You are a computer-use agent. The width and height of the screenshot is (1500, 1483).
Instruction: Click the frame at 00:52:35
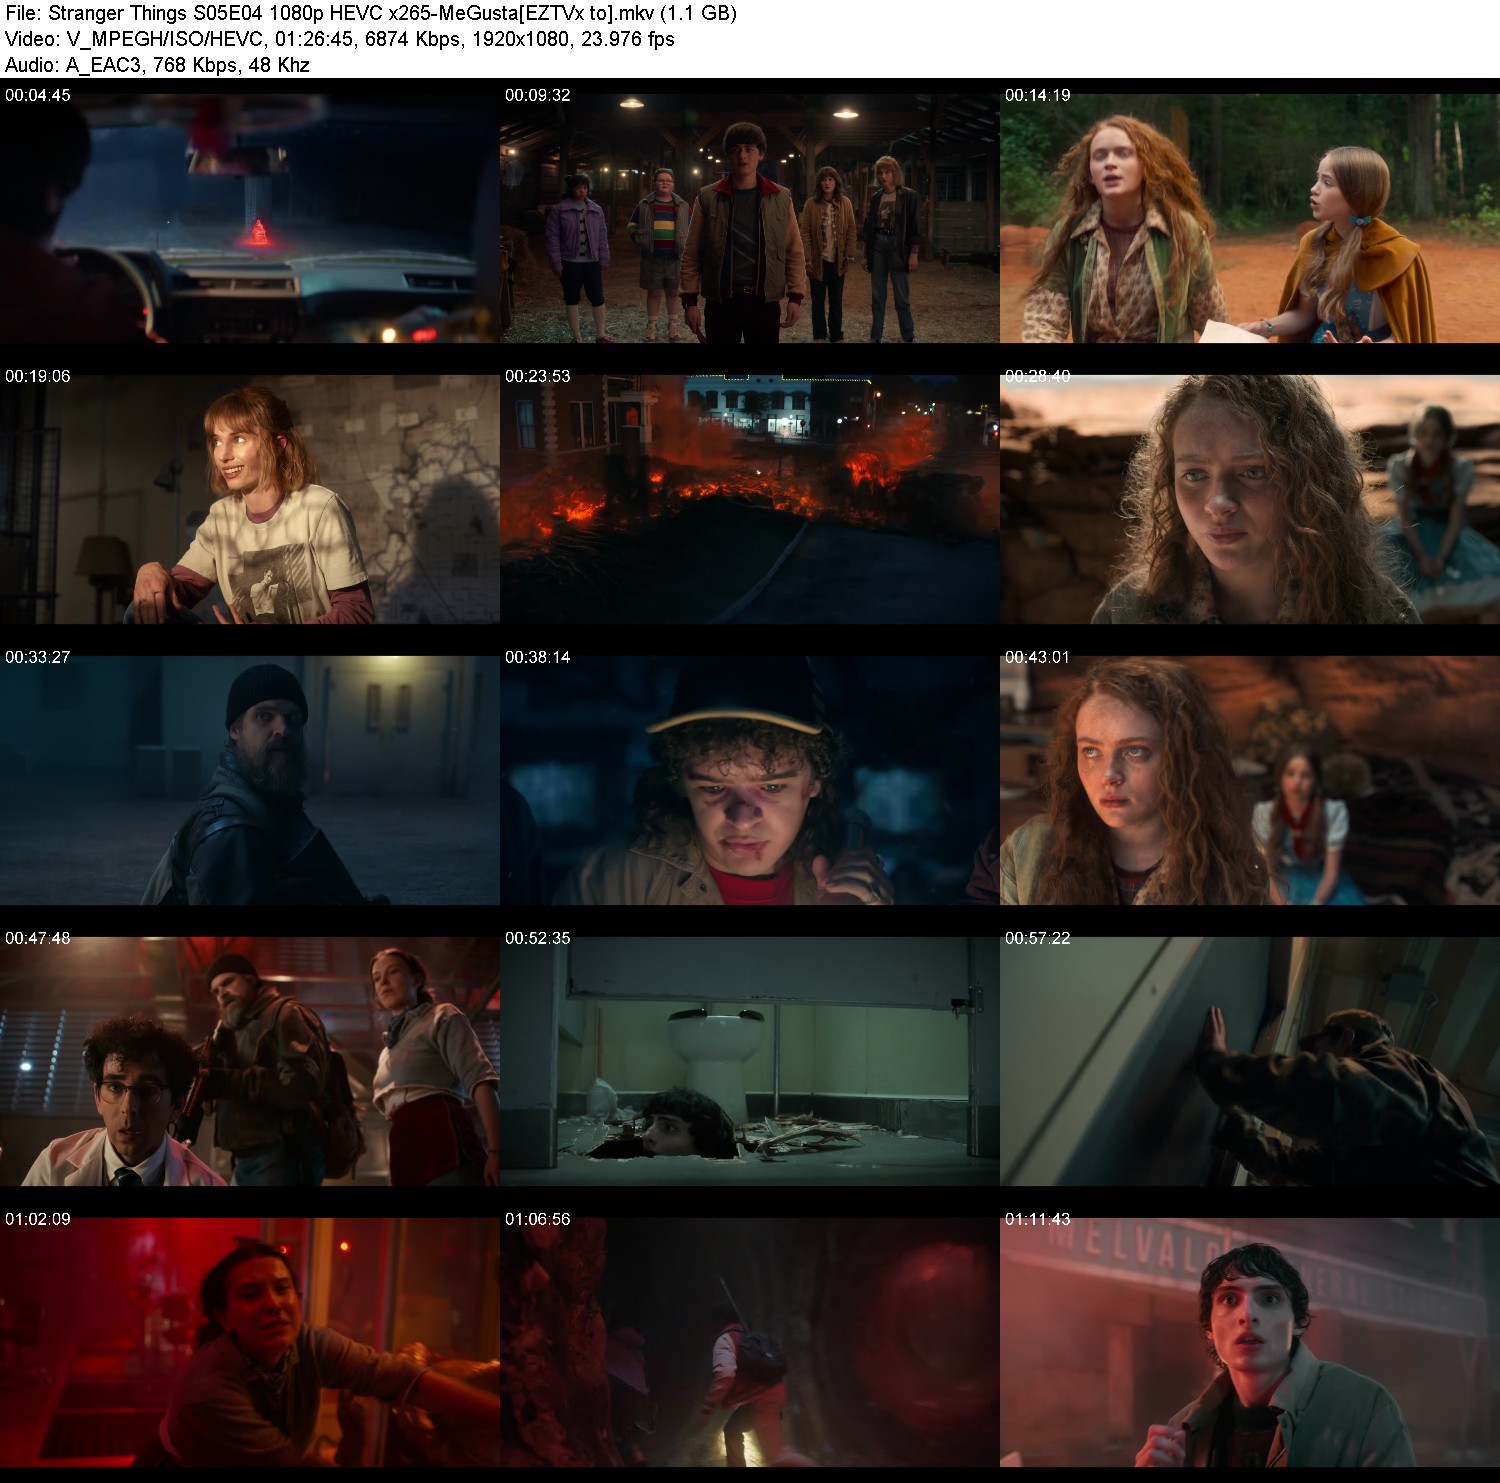coord(750,1061)
